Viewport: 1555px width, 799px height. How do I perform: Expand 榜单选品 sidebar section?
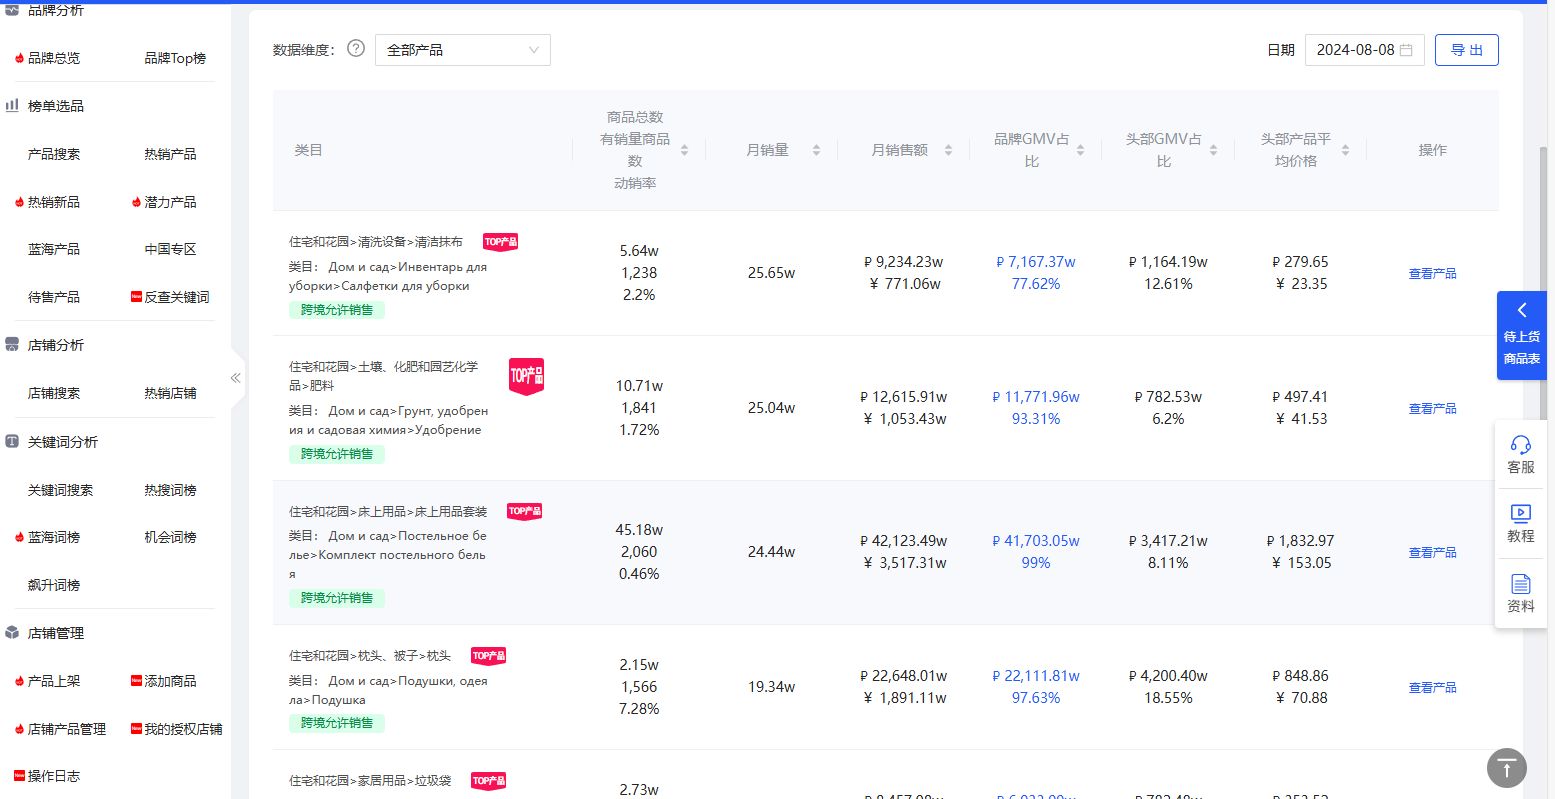pos(56,106)
